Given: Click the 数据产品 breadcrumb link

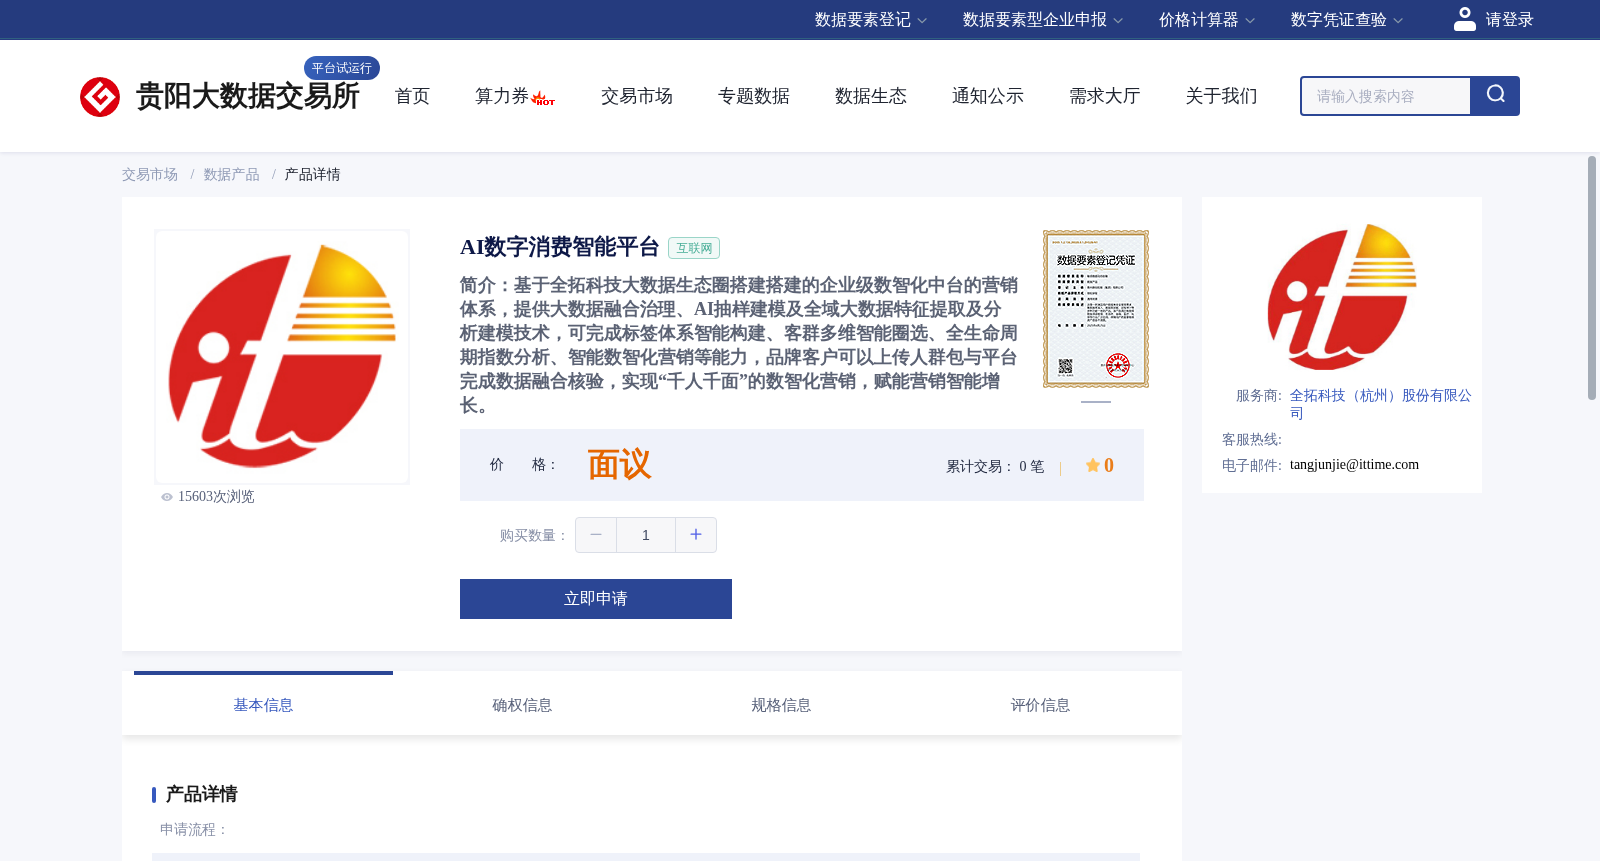Looking at the screenshot, I should point(232,175).
